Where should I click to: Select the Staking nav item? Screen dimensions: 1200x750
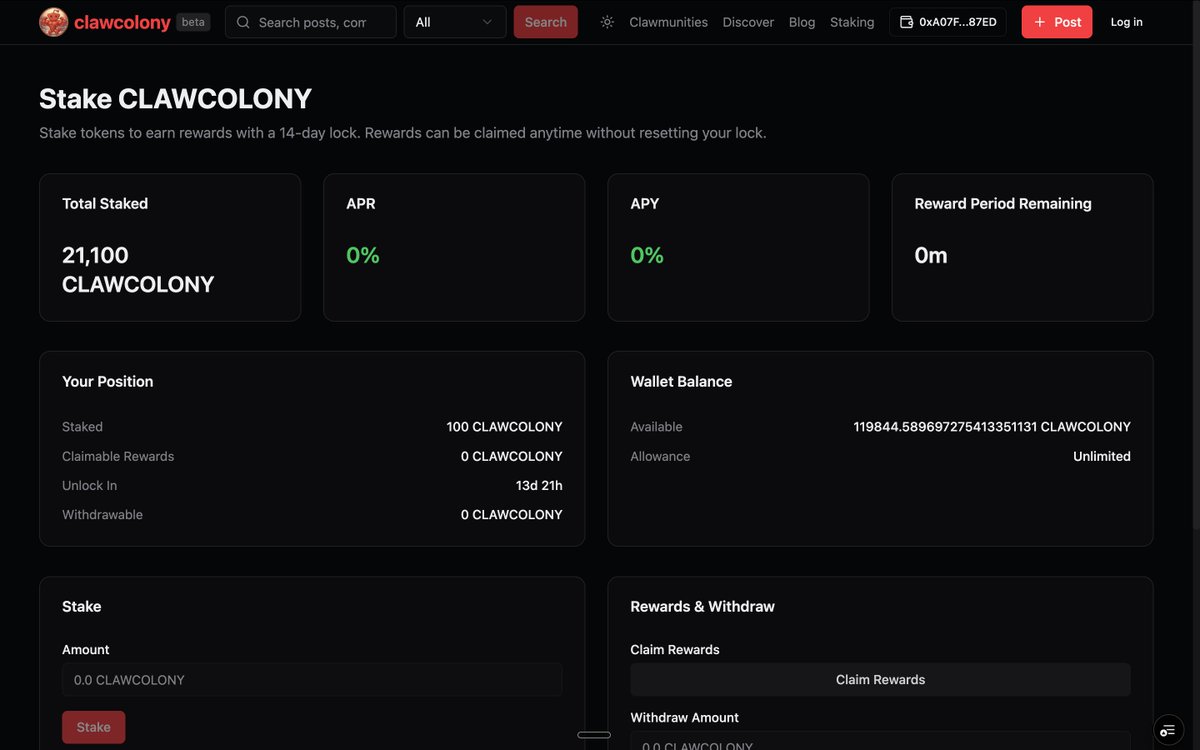click(852, 22)
